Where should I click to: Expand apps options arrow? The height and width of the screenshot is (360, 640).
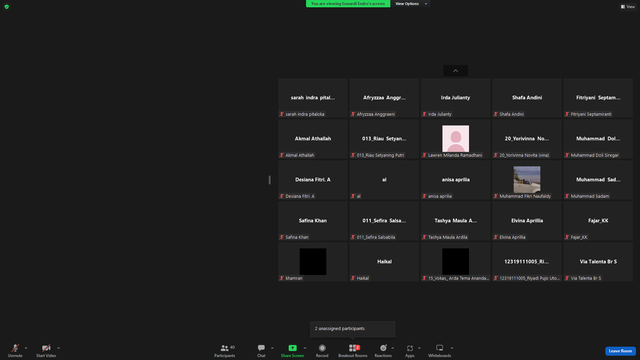pyautogui.click(x=419, y=348)
